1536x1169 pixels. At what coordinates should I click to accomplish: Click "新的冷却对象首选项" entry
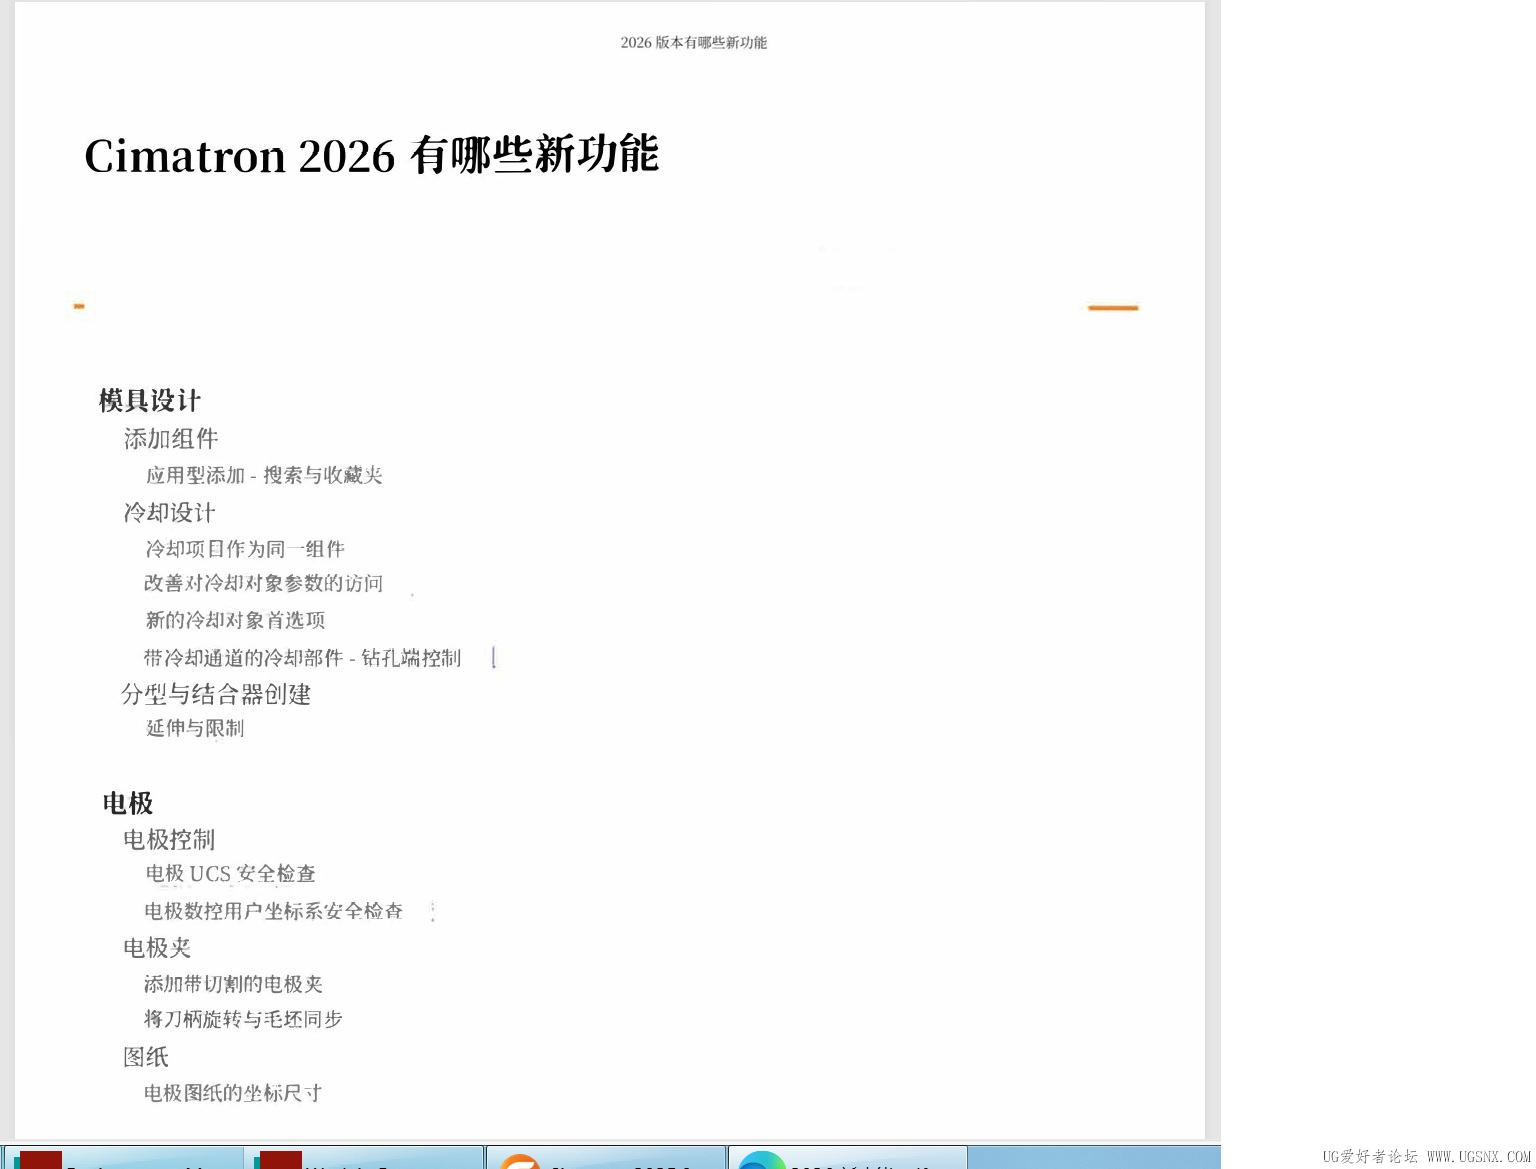pos(235,621)
